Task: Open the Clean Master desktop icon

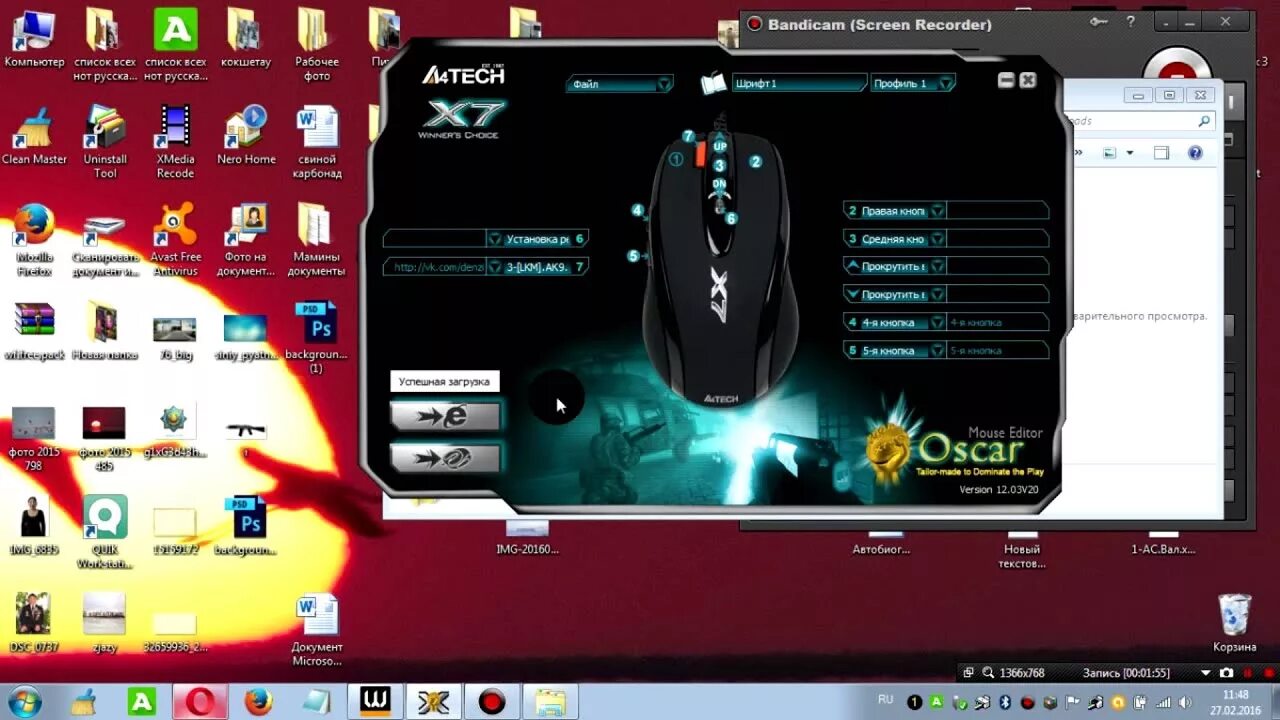Action: pos(35,135)
